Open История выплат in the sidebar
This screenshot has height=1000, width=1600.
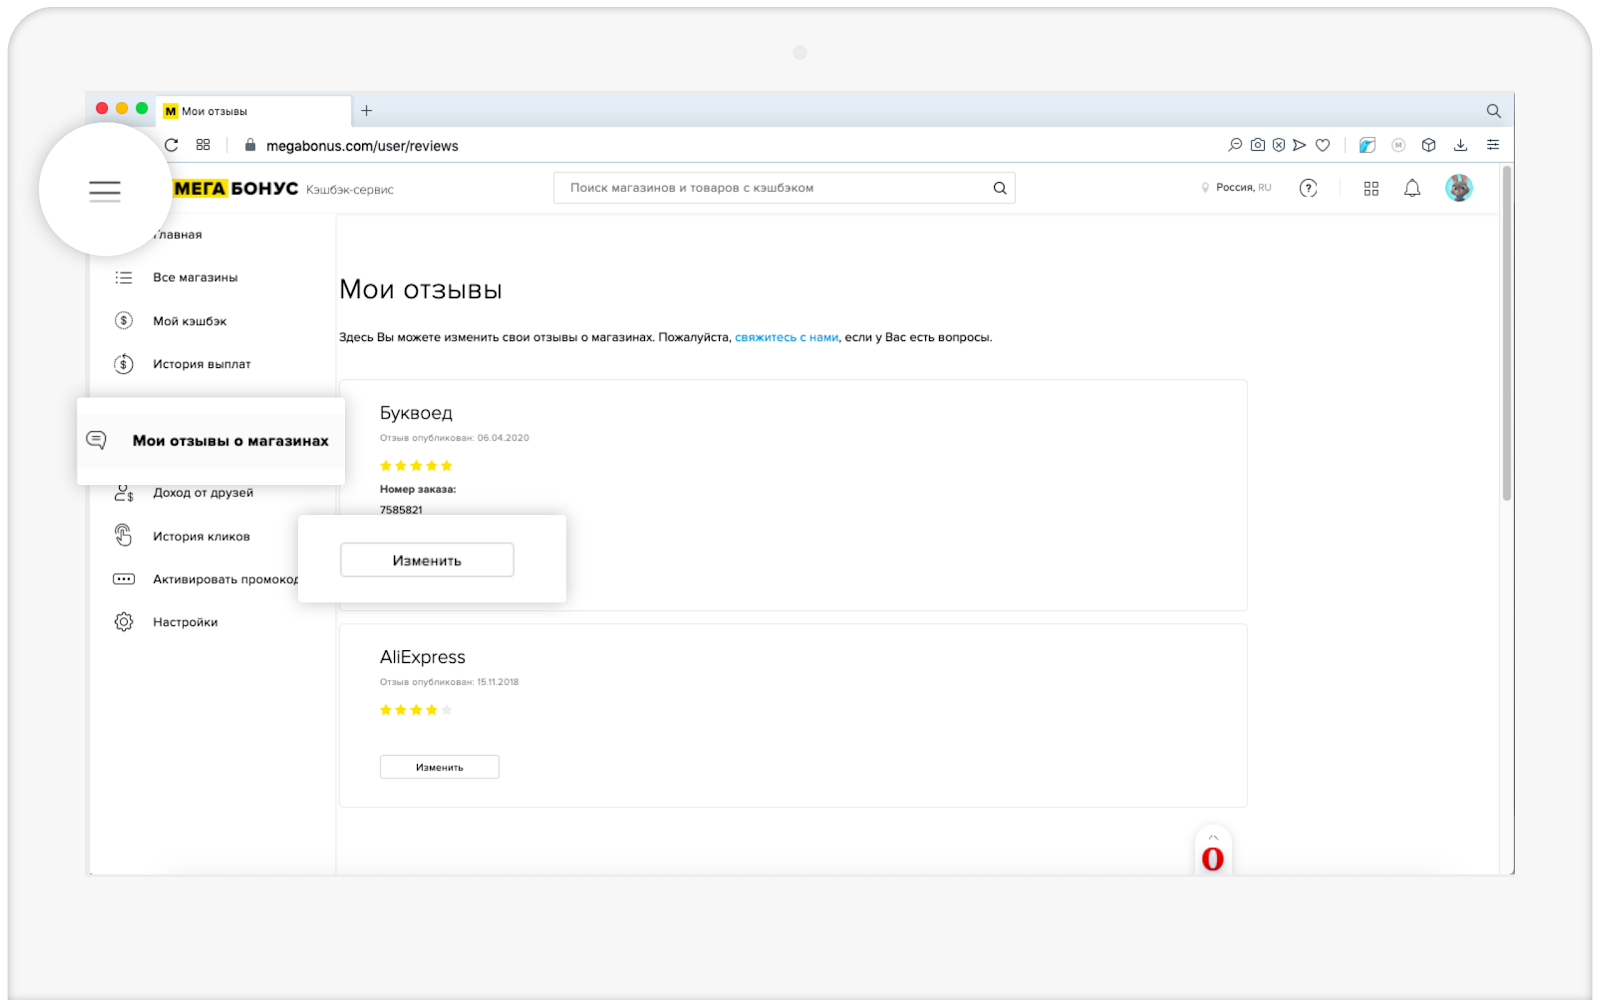click(202, 364)
